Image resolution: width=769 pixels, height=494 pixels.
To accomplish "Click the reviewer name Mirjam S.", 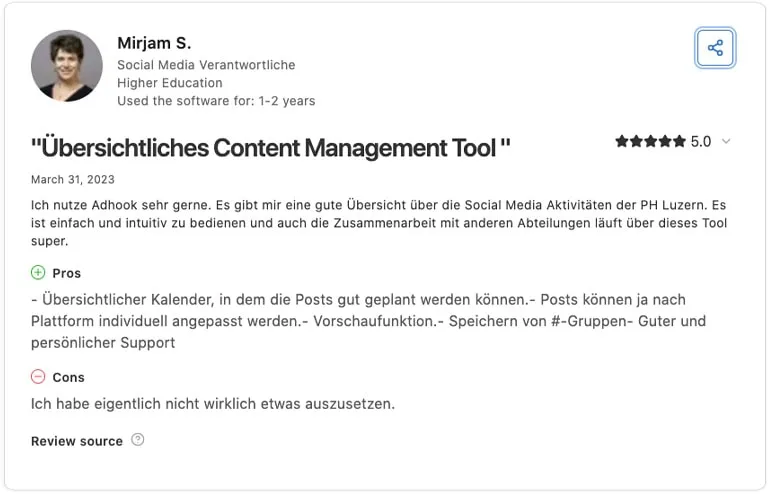I will pos(154,43).
